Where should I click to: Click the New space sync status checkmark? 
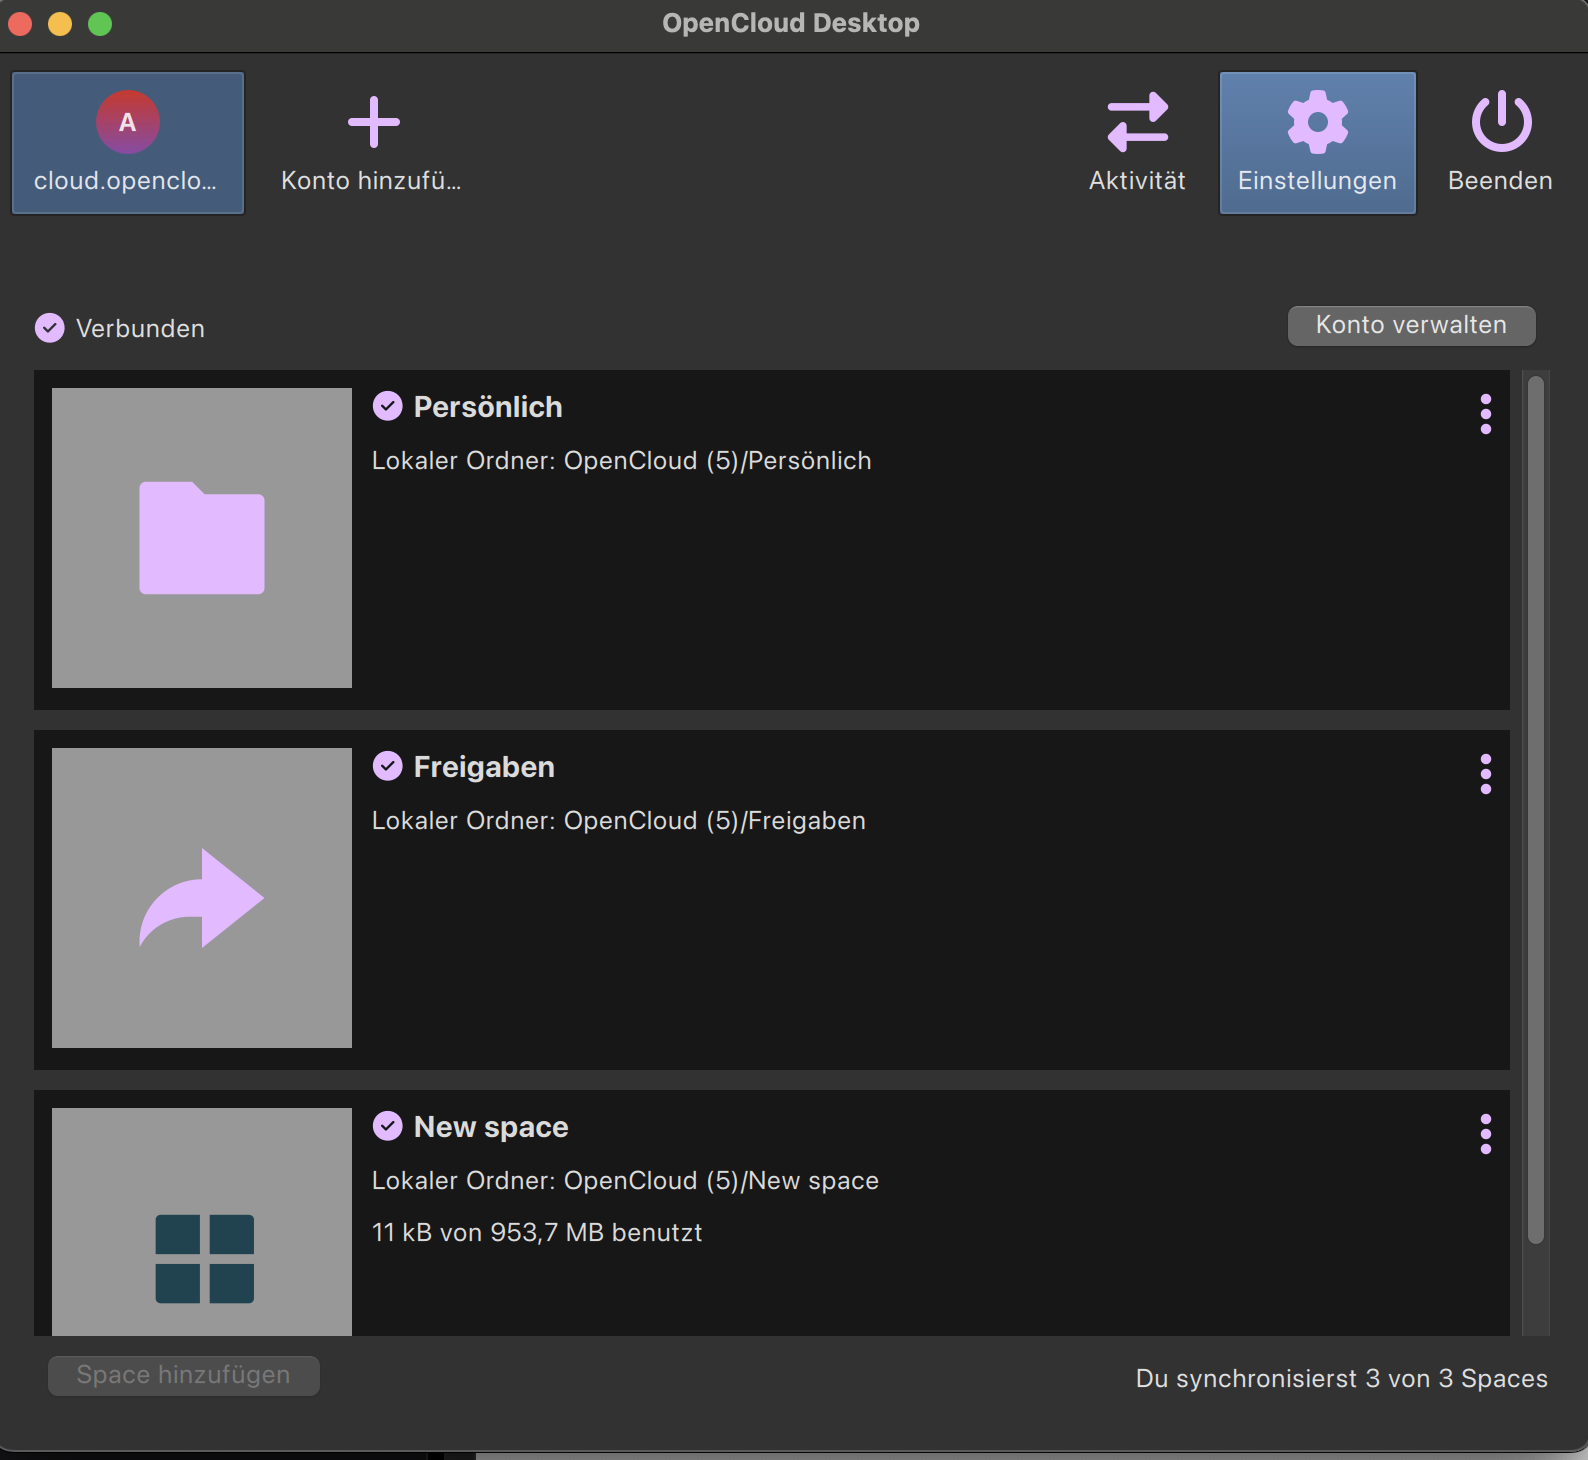388,1126
